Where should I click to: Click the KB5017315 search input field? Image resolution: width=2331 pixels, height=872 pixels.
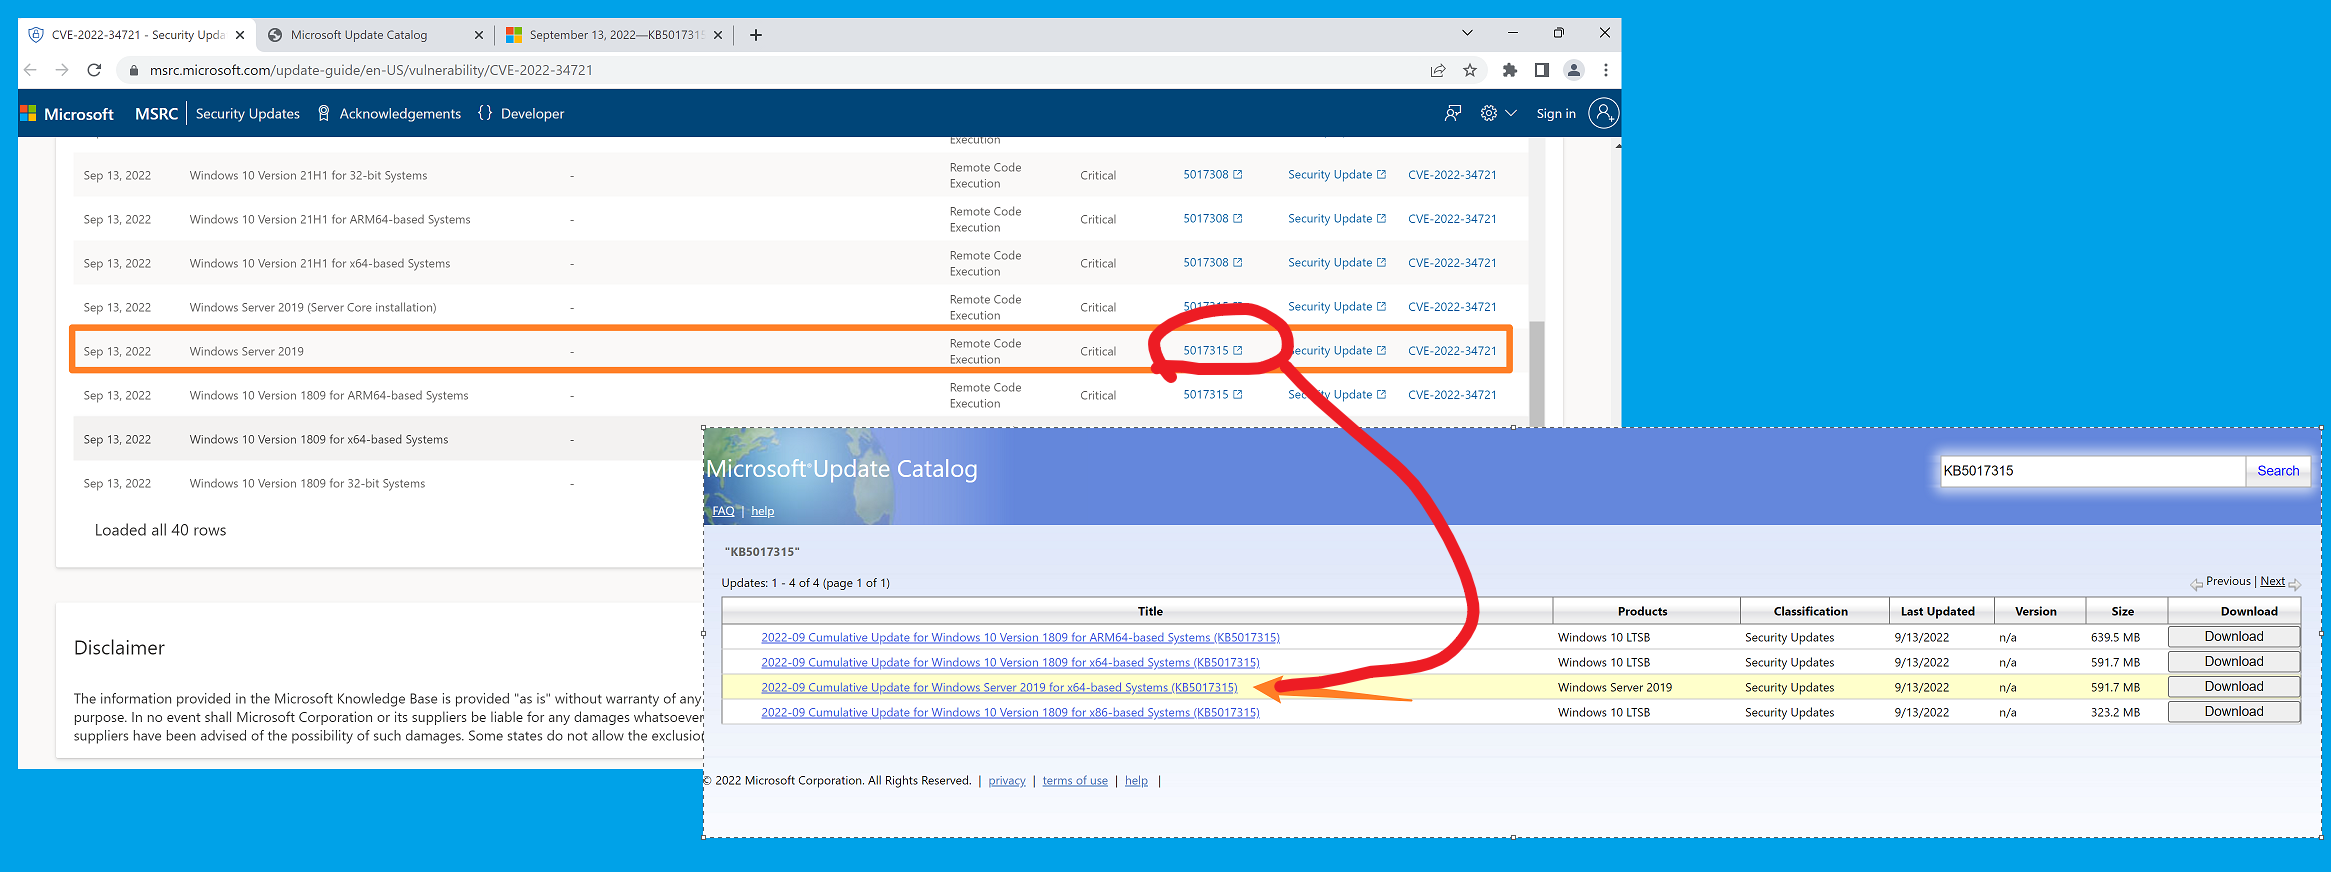click(2090, 471)
